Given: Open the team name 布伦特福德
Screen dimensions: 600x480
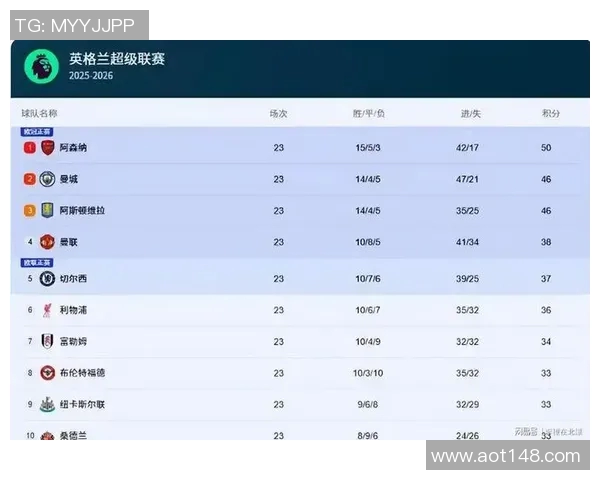Looking at the screenshot, I should (x=82, y=373).
